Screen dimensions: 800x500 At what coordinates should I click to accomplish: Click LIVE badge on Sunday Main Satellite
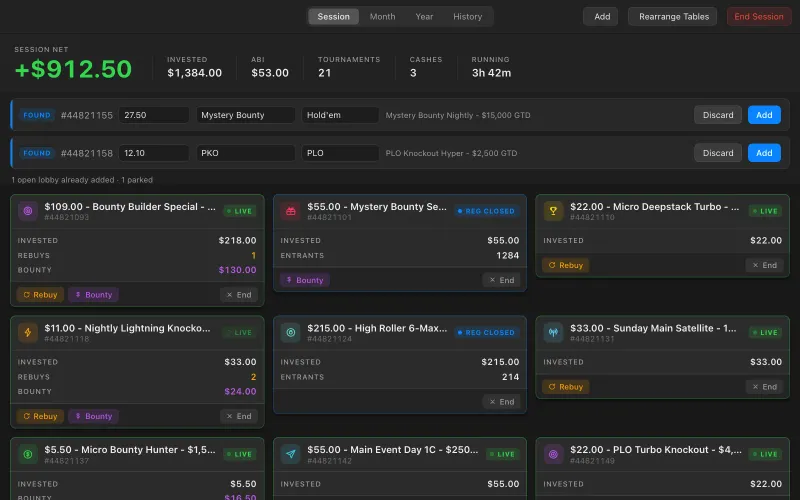(765, 332)
